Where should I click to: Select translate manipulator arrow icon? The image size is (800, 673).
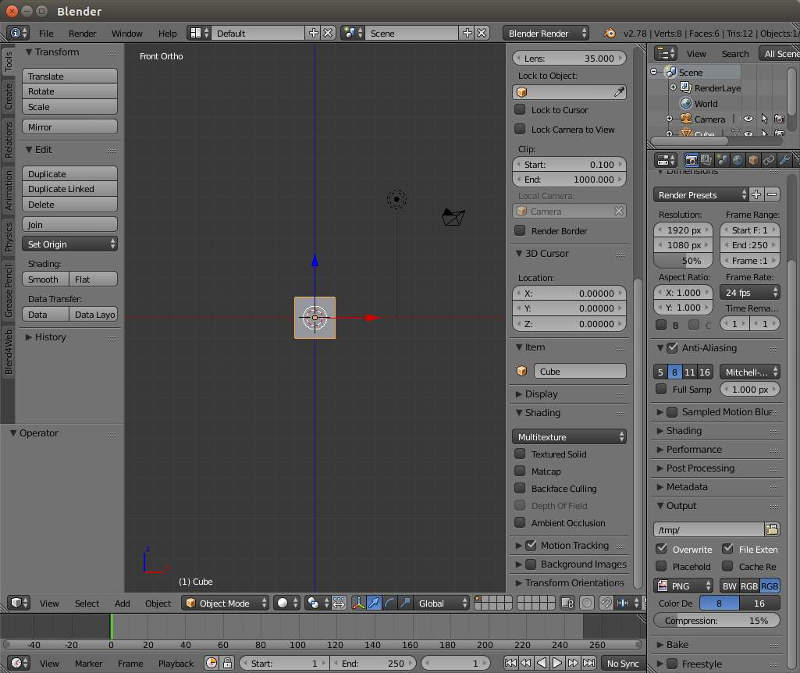point(374,603)
